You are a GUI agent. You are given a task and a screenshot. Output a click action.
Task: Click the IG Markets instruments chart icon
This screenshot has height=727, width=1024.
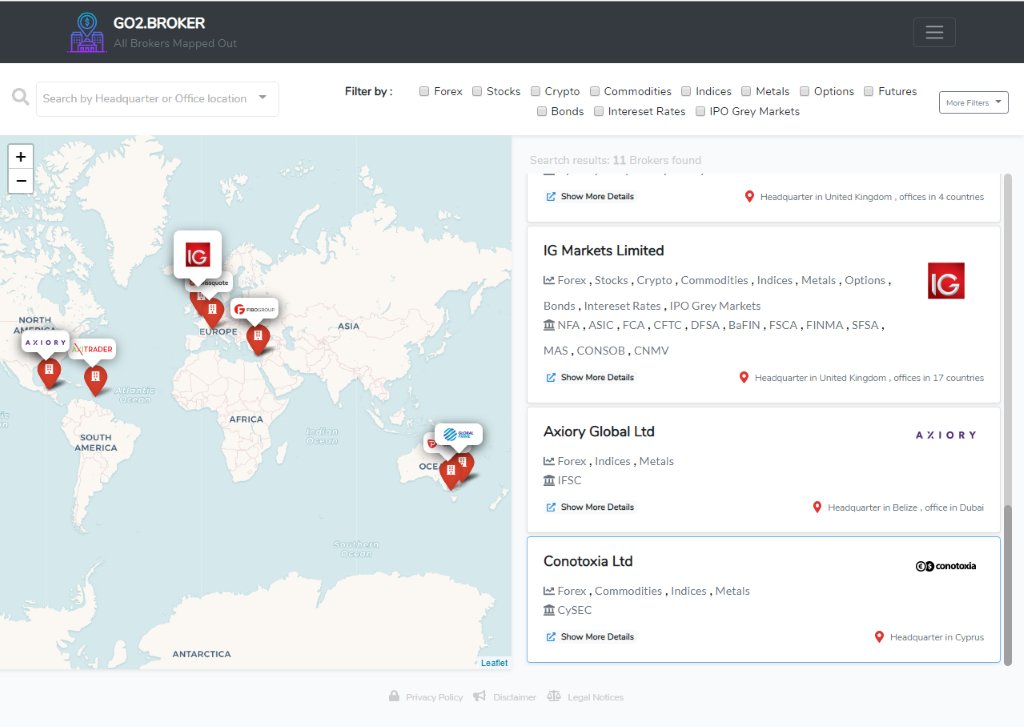(x=549, y=280)
